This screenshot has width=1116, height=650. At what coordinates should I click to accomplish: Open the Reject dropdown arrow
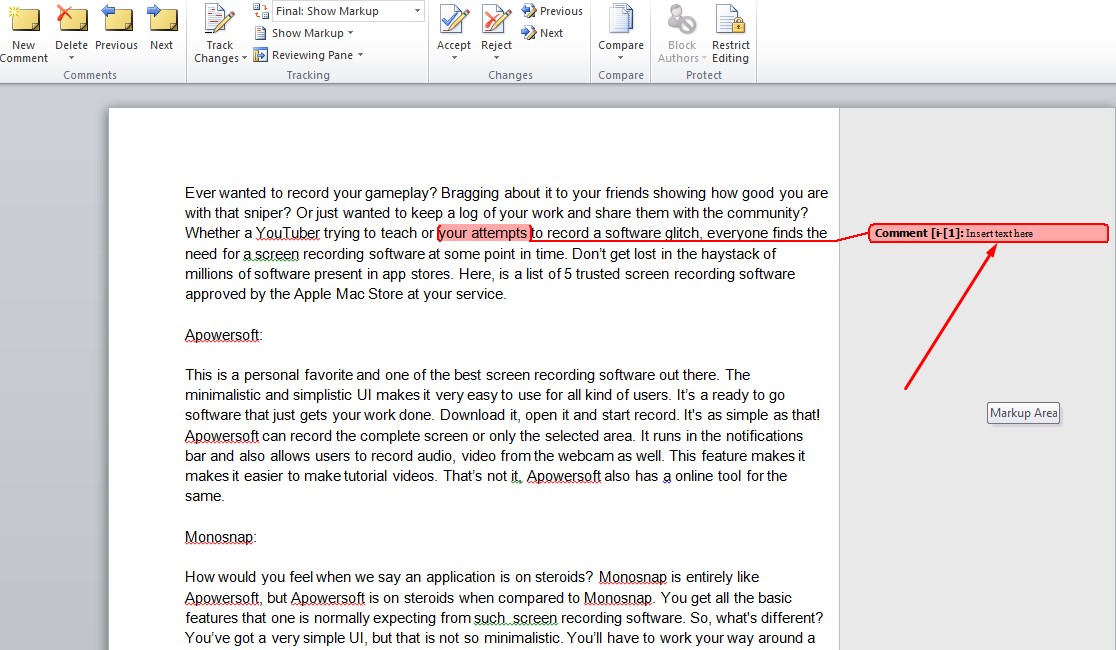496,58
